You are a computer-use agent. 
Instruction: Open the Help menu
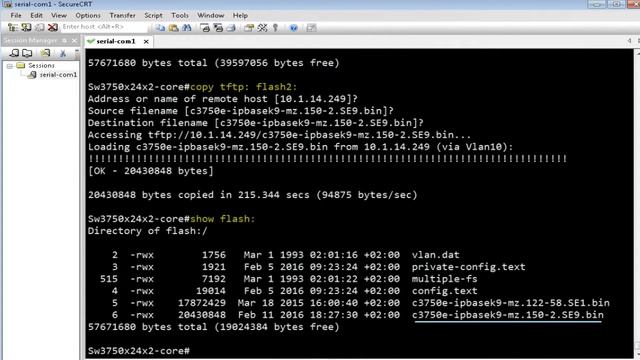(x=240, y=15)
